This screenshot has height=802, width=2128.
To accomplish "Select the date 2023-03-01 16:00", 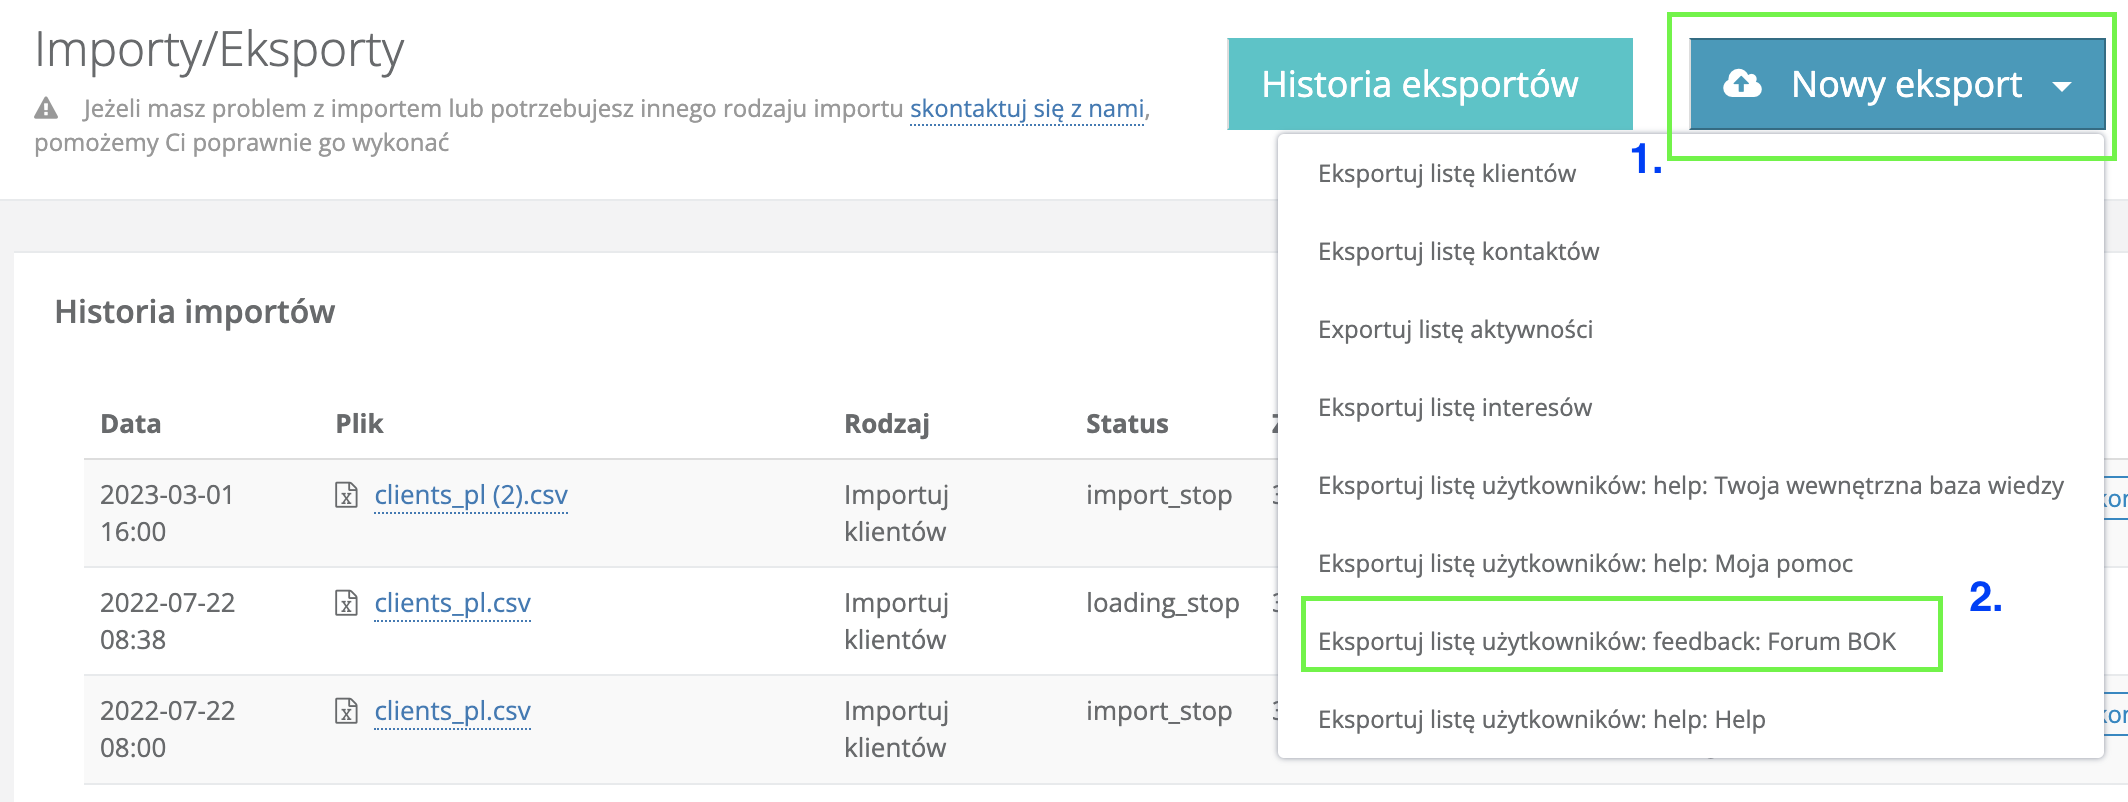I will point(167,513).
